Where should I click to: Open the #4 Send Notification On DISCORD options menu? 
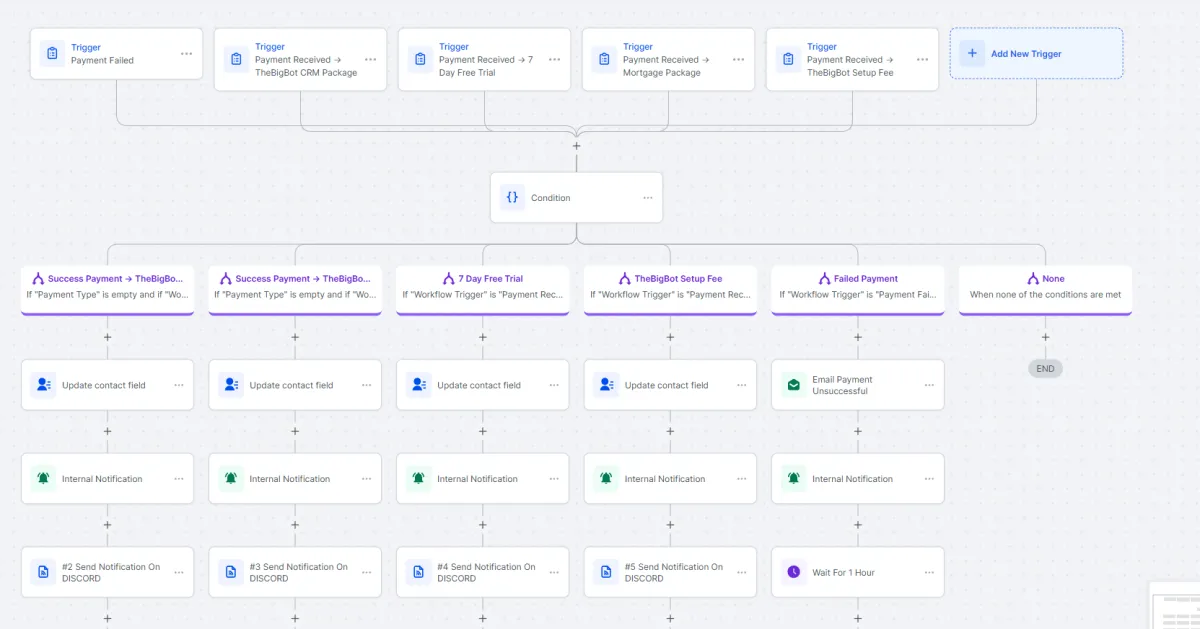coord(554,572)
